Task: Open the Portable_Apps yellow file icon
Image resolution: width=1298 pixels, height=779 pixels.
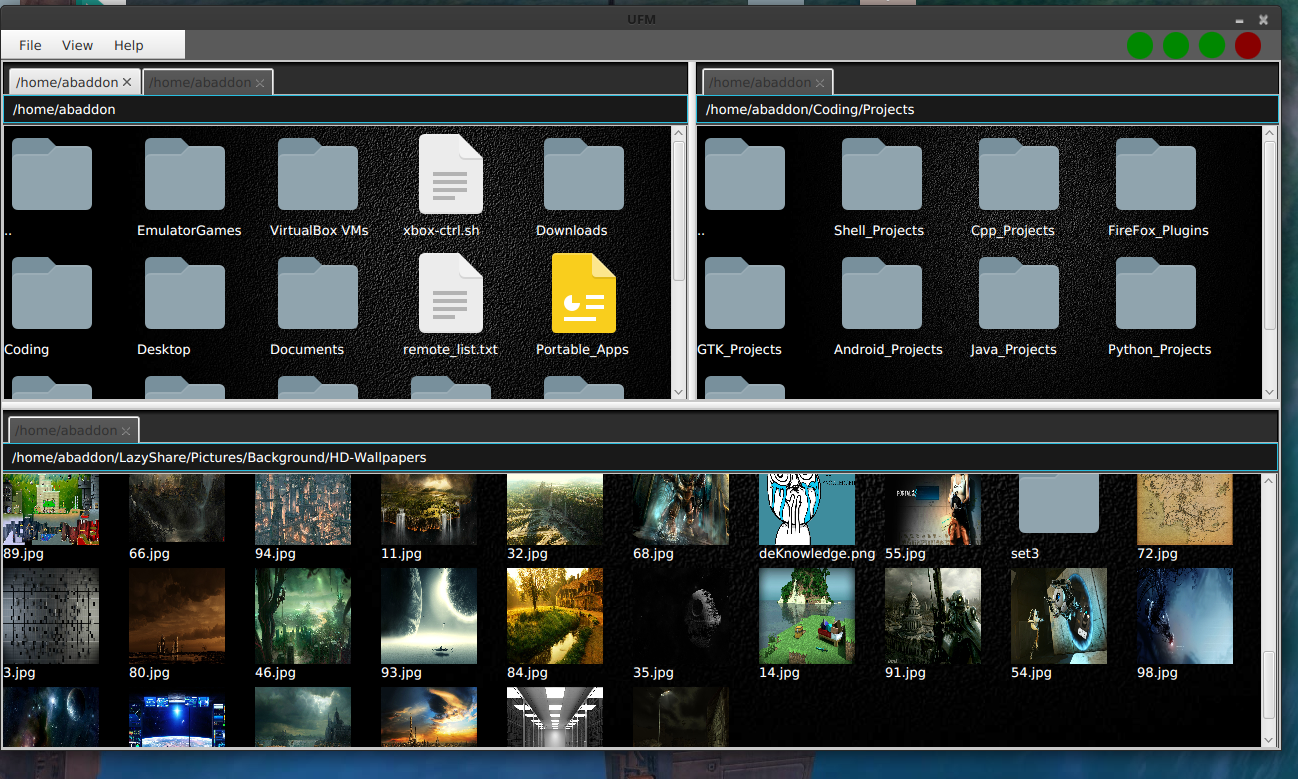Action: [584, 294]
